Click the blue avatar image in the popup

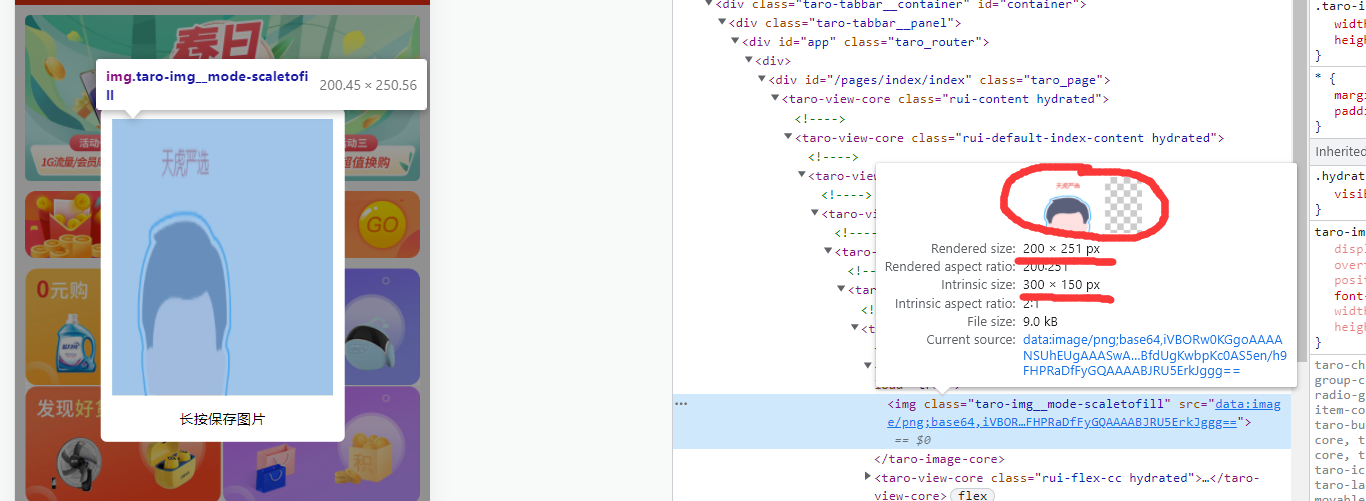point(222,257)
